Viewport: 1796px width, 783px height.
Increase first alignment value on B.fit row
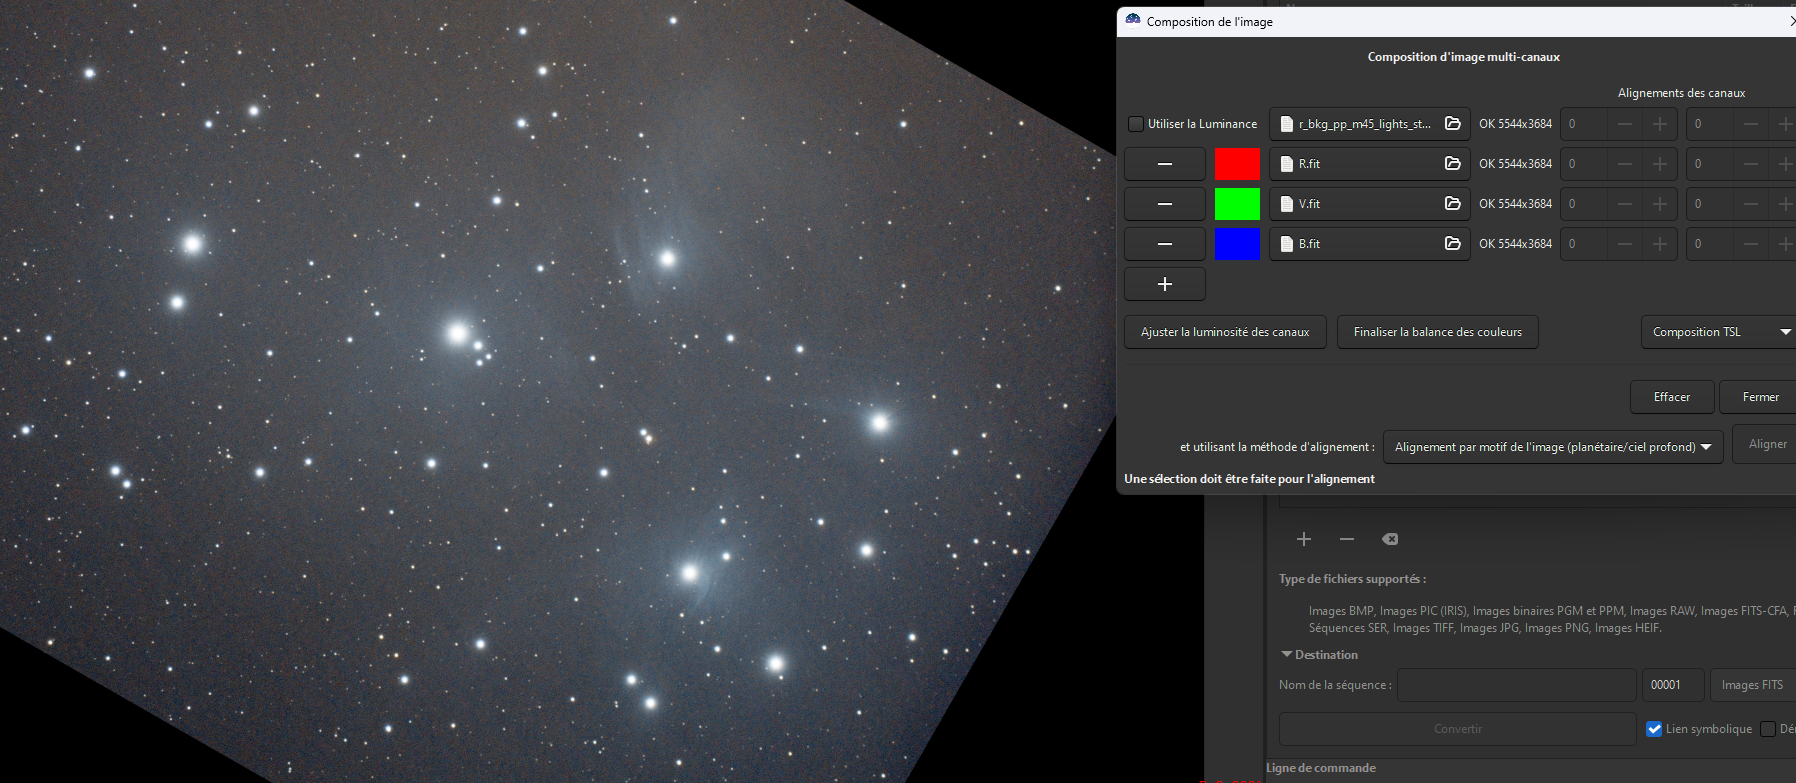click(1660, 244)
